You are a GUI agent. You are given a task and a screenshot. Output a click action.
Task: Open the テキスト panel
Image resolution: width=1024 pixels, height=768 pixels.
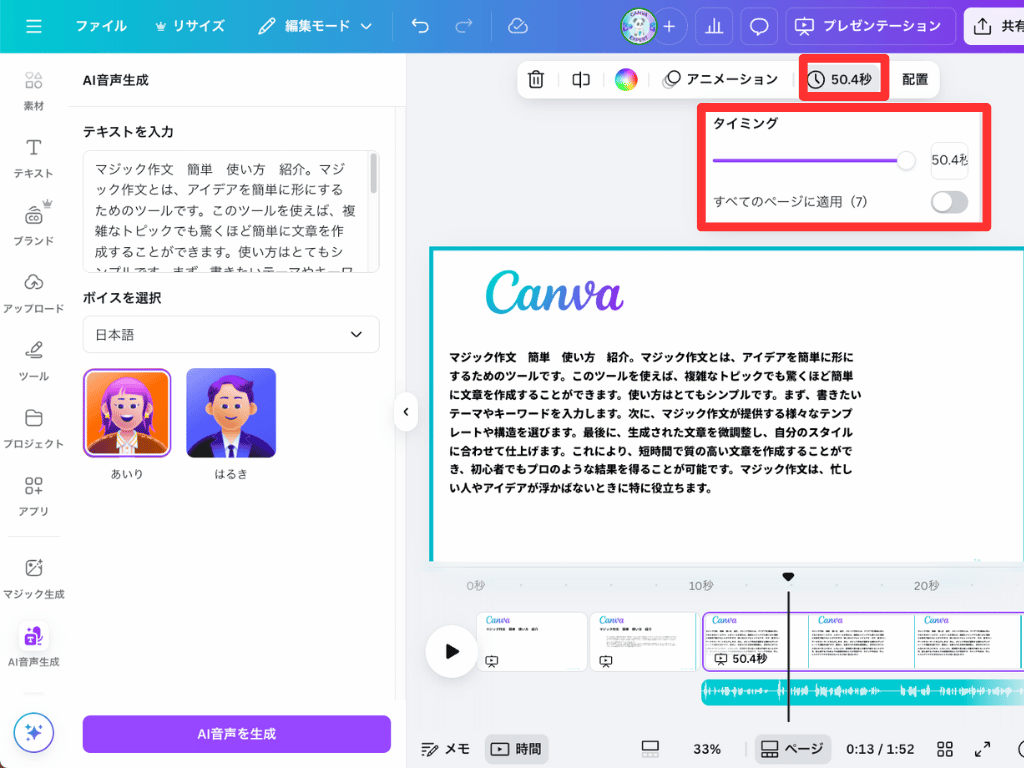[x=34, y=158]
